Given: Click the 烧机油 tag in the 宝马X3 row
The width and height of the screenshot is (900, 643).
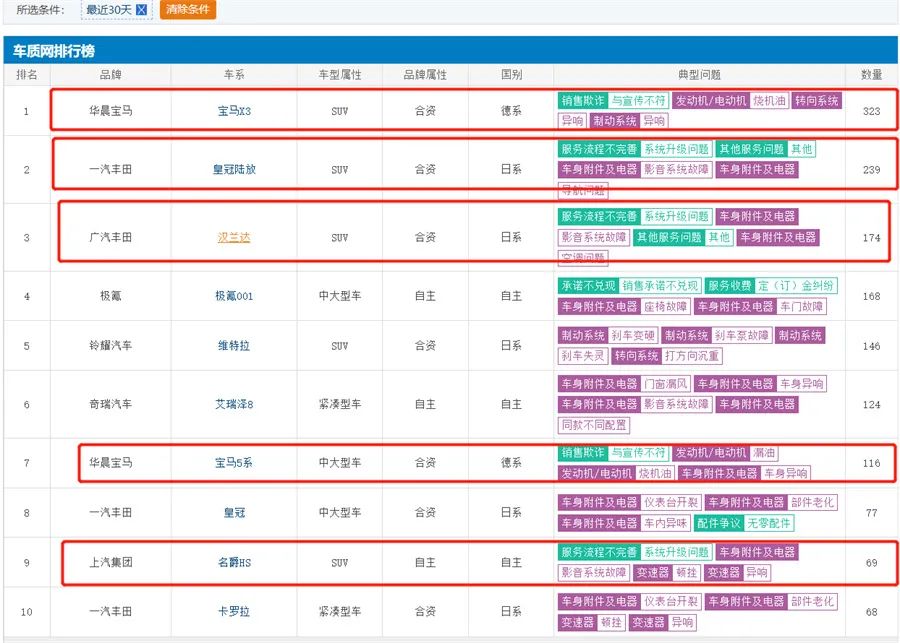Looking at the screenshot, I should point(769,101).
